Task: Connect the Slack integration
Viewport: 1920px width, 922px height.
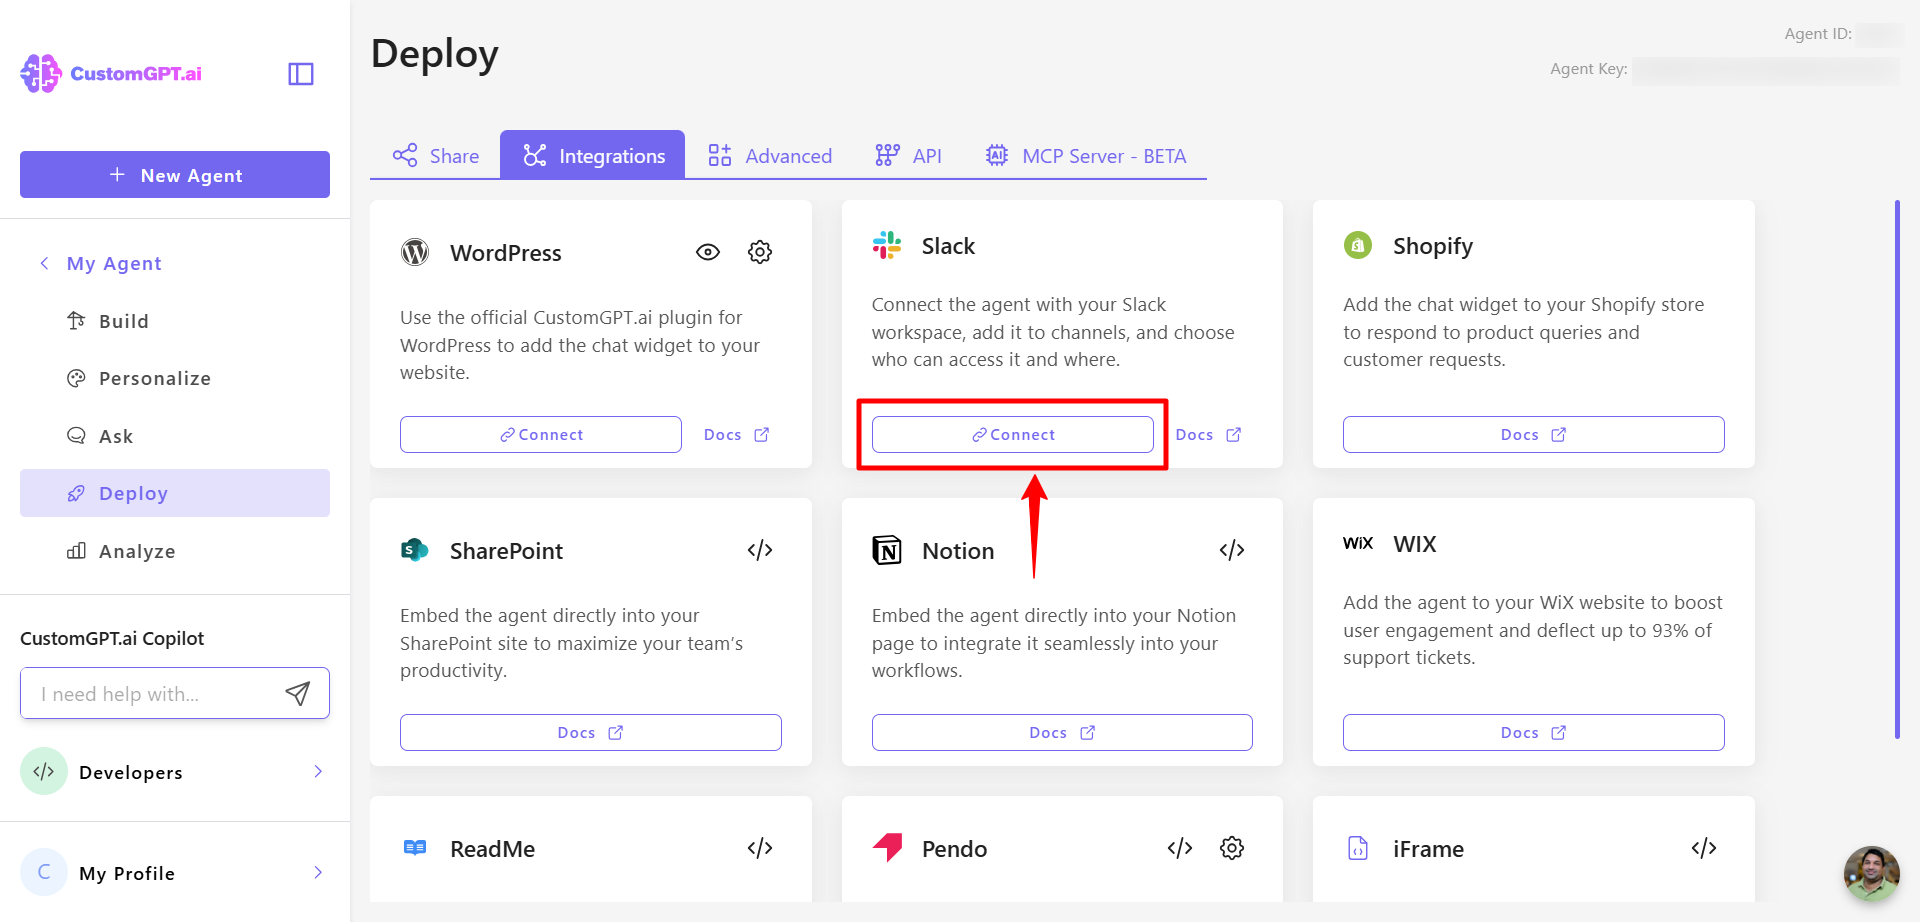Action: click(x=1013, y=434)
